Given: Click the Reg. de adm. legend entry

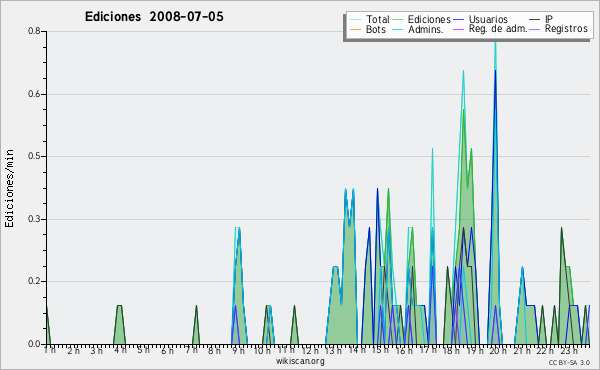Looking at the screenshot, I should (498, 29).
